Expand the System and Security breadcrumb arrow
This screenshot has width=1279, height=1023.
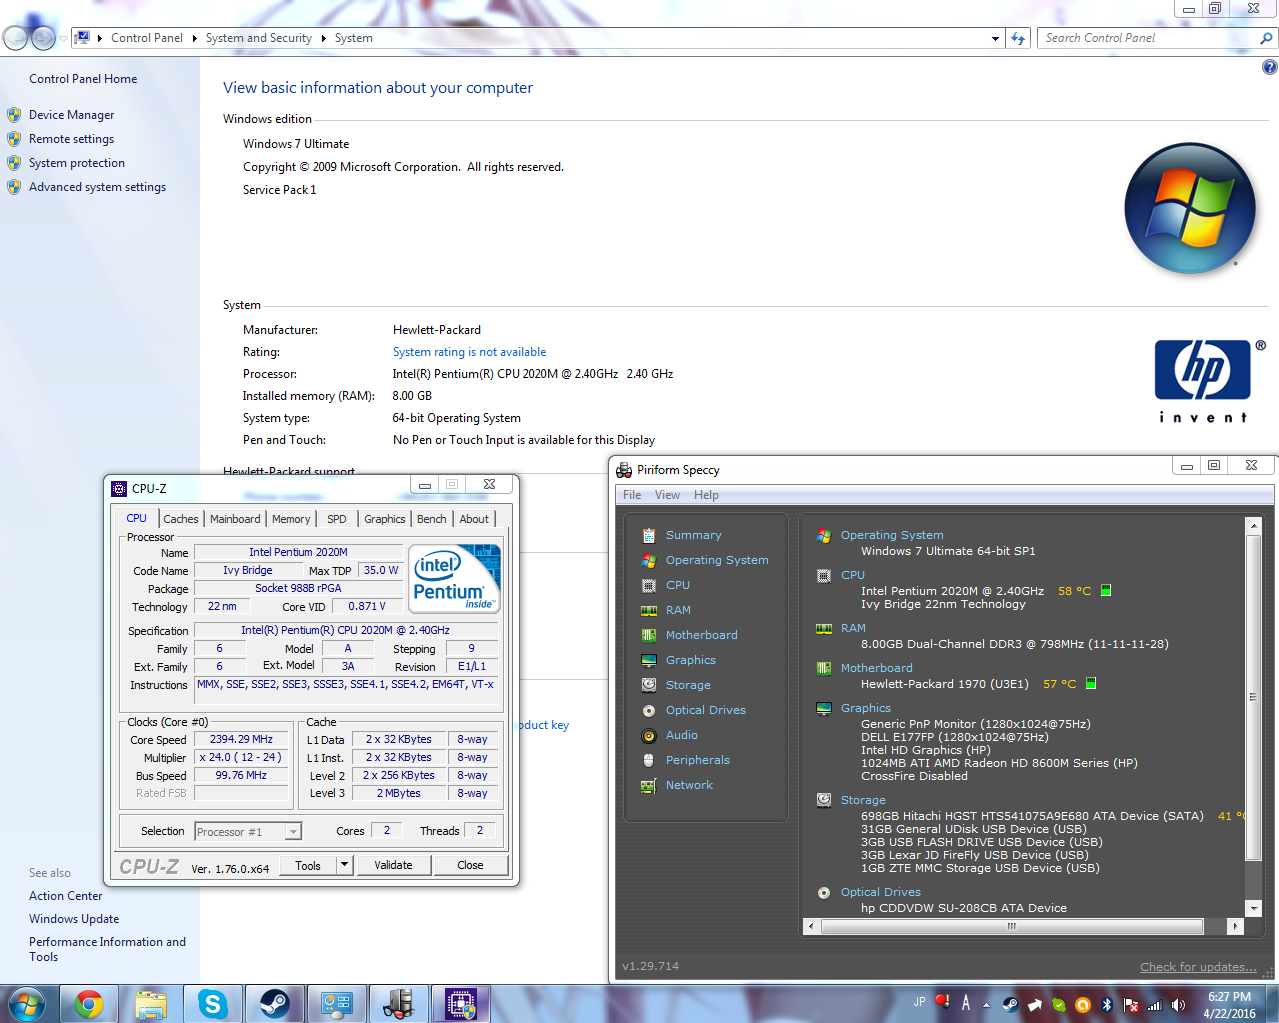tap(323, 38)
